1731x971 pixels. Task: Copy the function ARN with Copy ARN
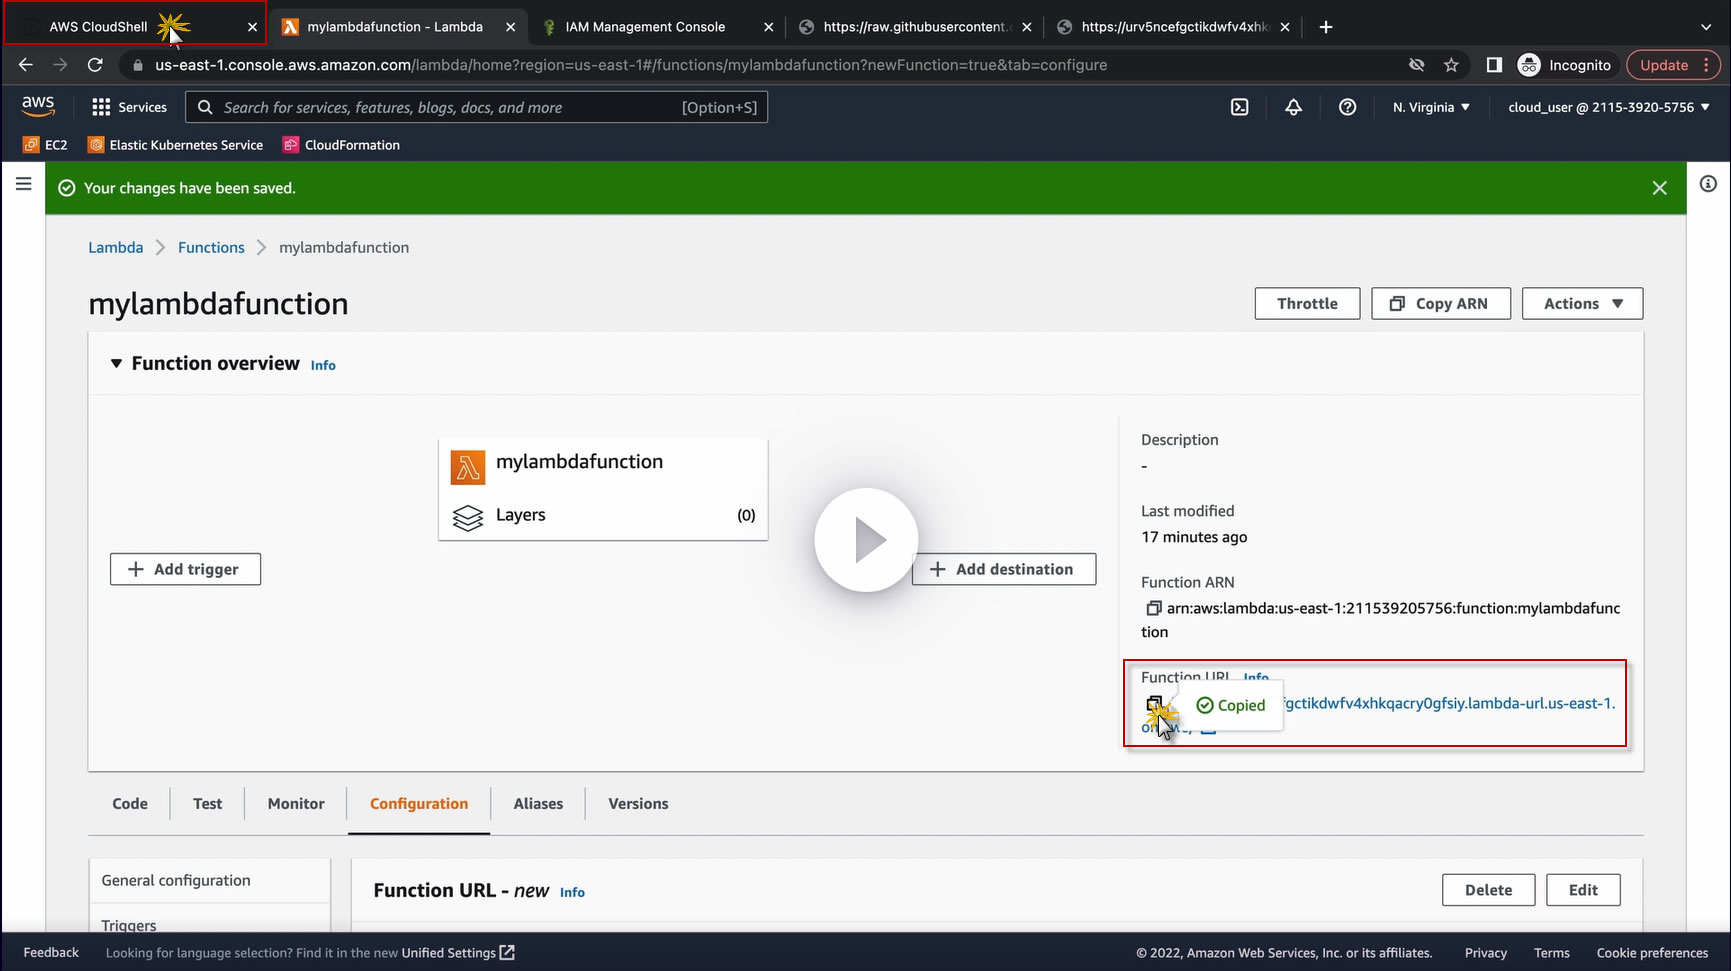(1441, 304)
